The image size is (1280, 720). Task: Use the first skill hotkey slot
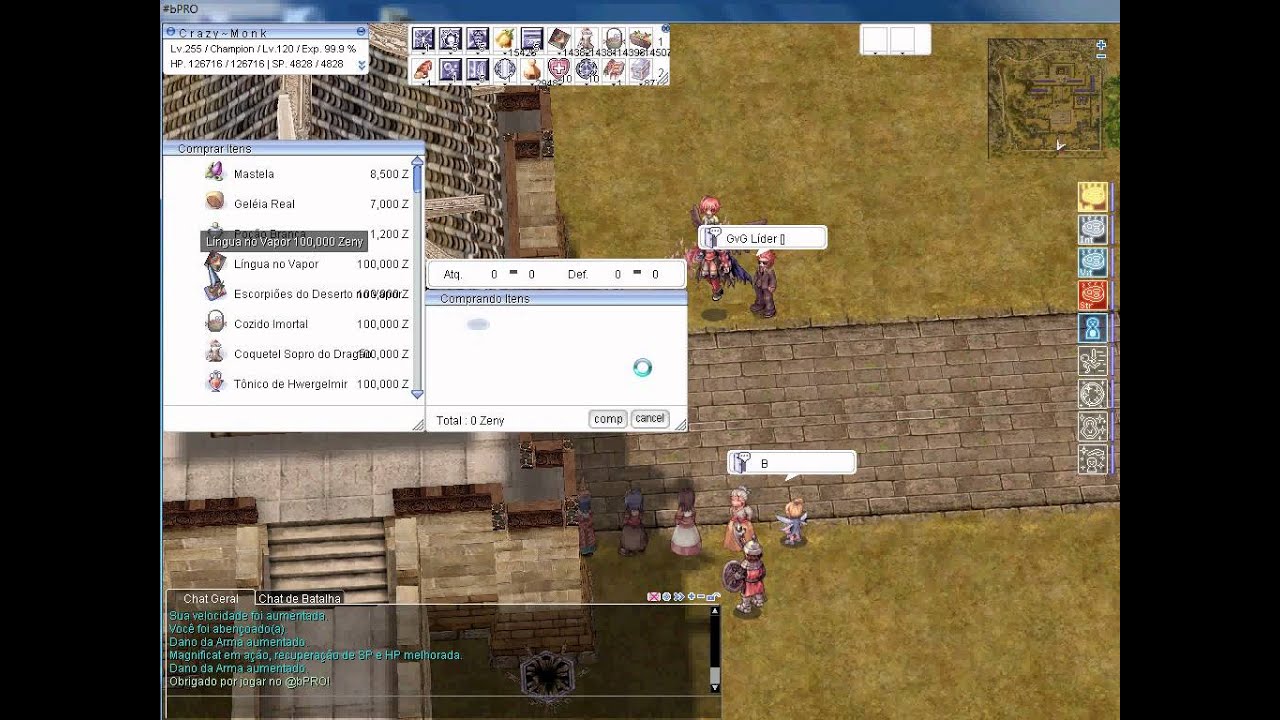coord(423,40)
